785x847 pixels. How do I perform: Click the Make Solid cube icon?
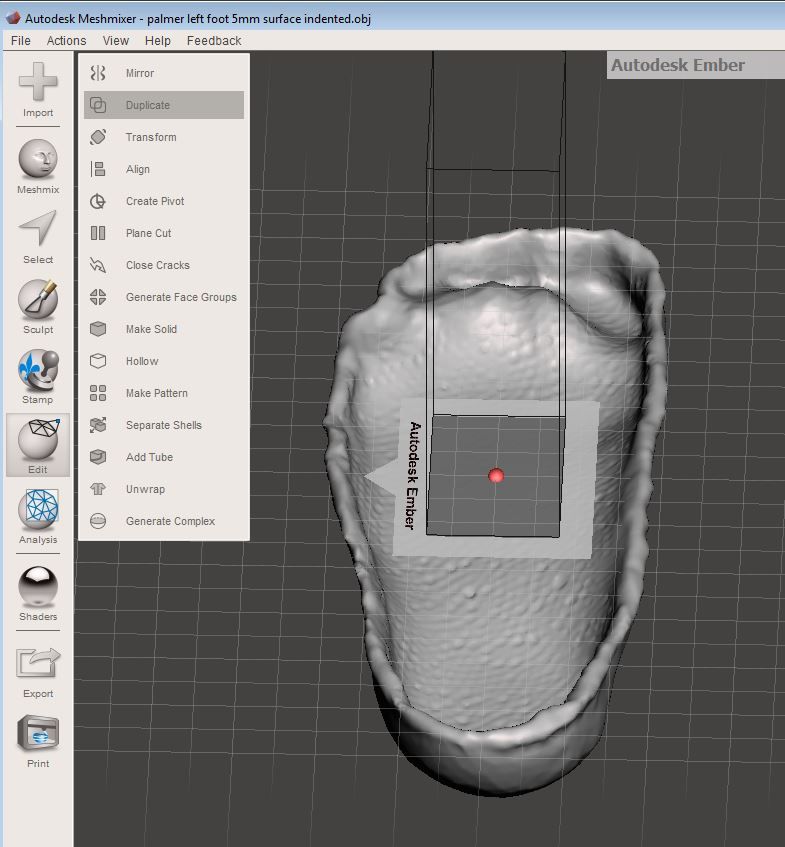click(98, 328)
